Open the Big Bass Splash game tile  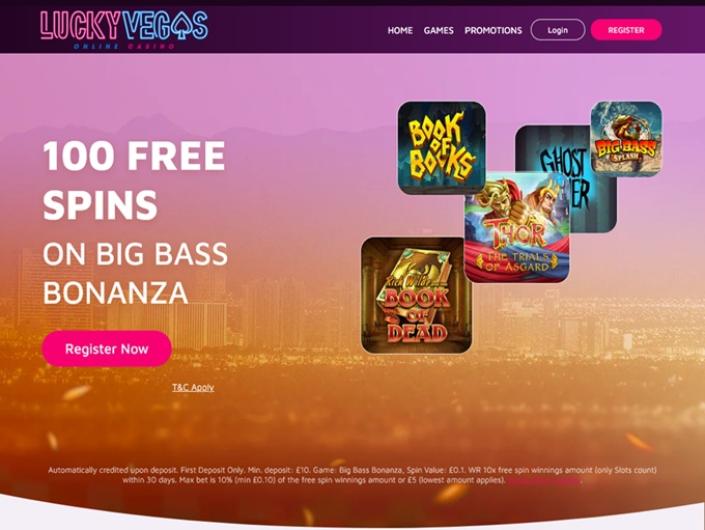point(626,139)
